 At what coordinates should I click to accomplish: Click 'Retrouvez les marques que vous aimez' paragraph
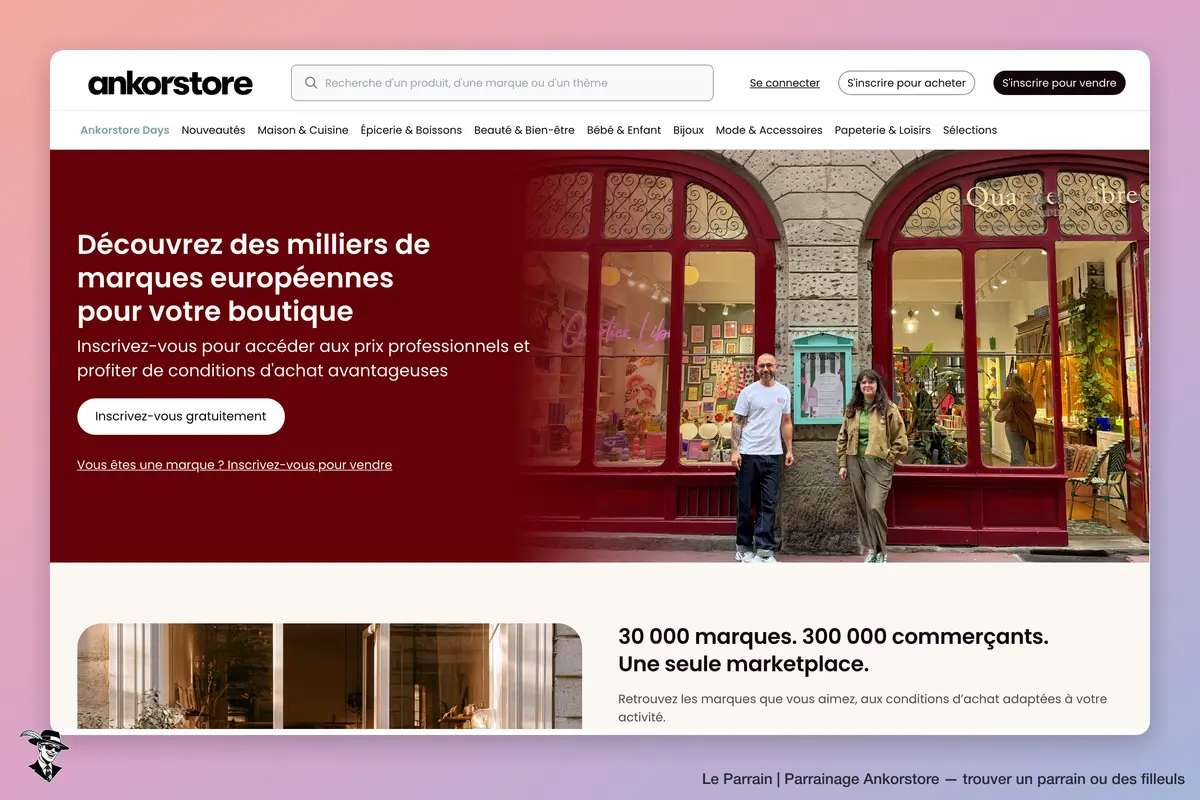pos(862,708)
